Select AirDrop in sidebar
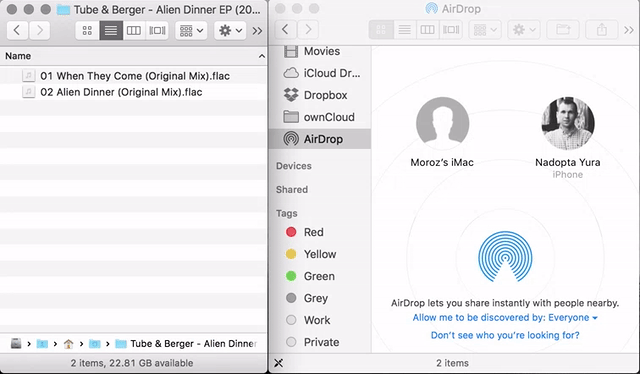640x374 pixels. [x=320, y=139]
